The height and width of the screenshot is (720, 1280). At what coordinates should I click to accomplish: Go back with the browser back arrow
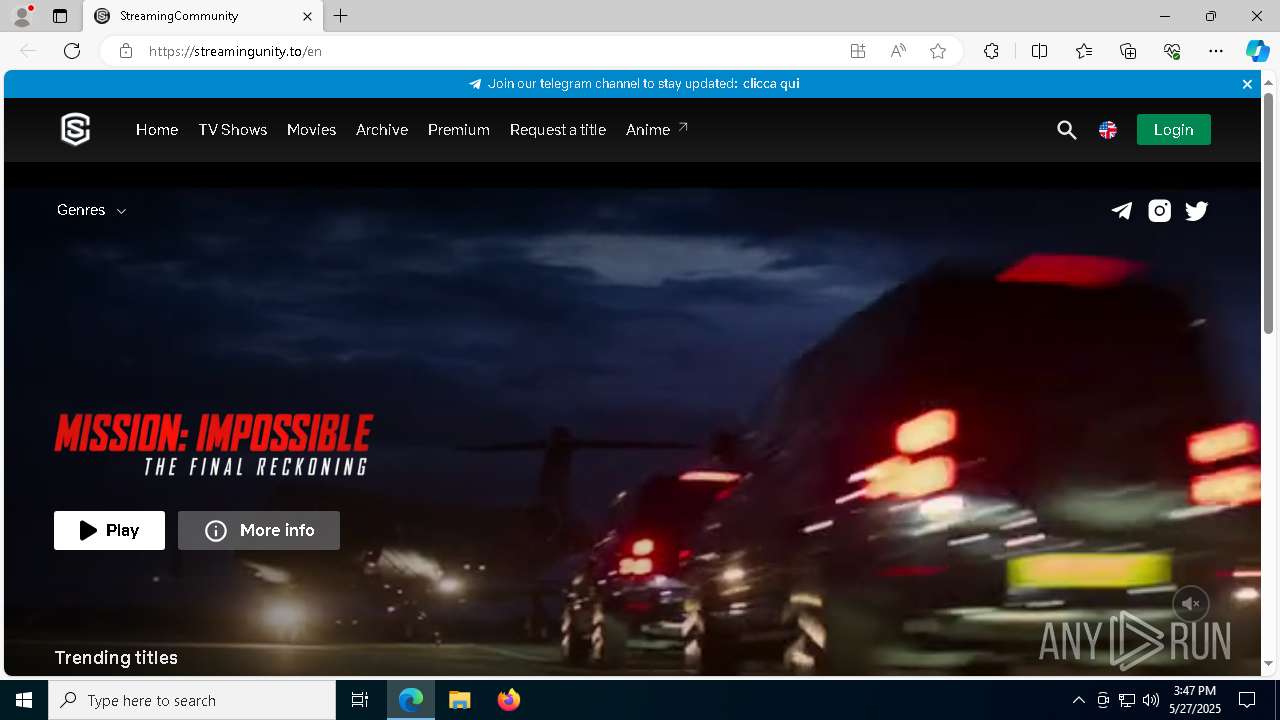pos(28,51)
